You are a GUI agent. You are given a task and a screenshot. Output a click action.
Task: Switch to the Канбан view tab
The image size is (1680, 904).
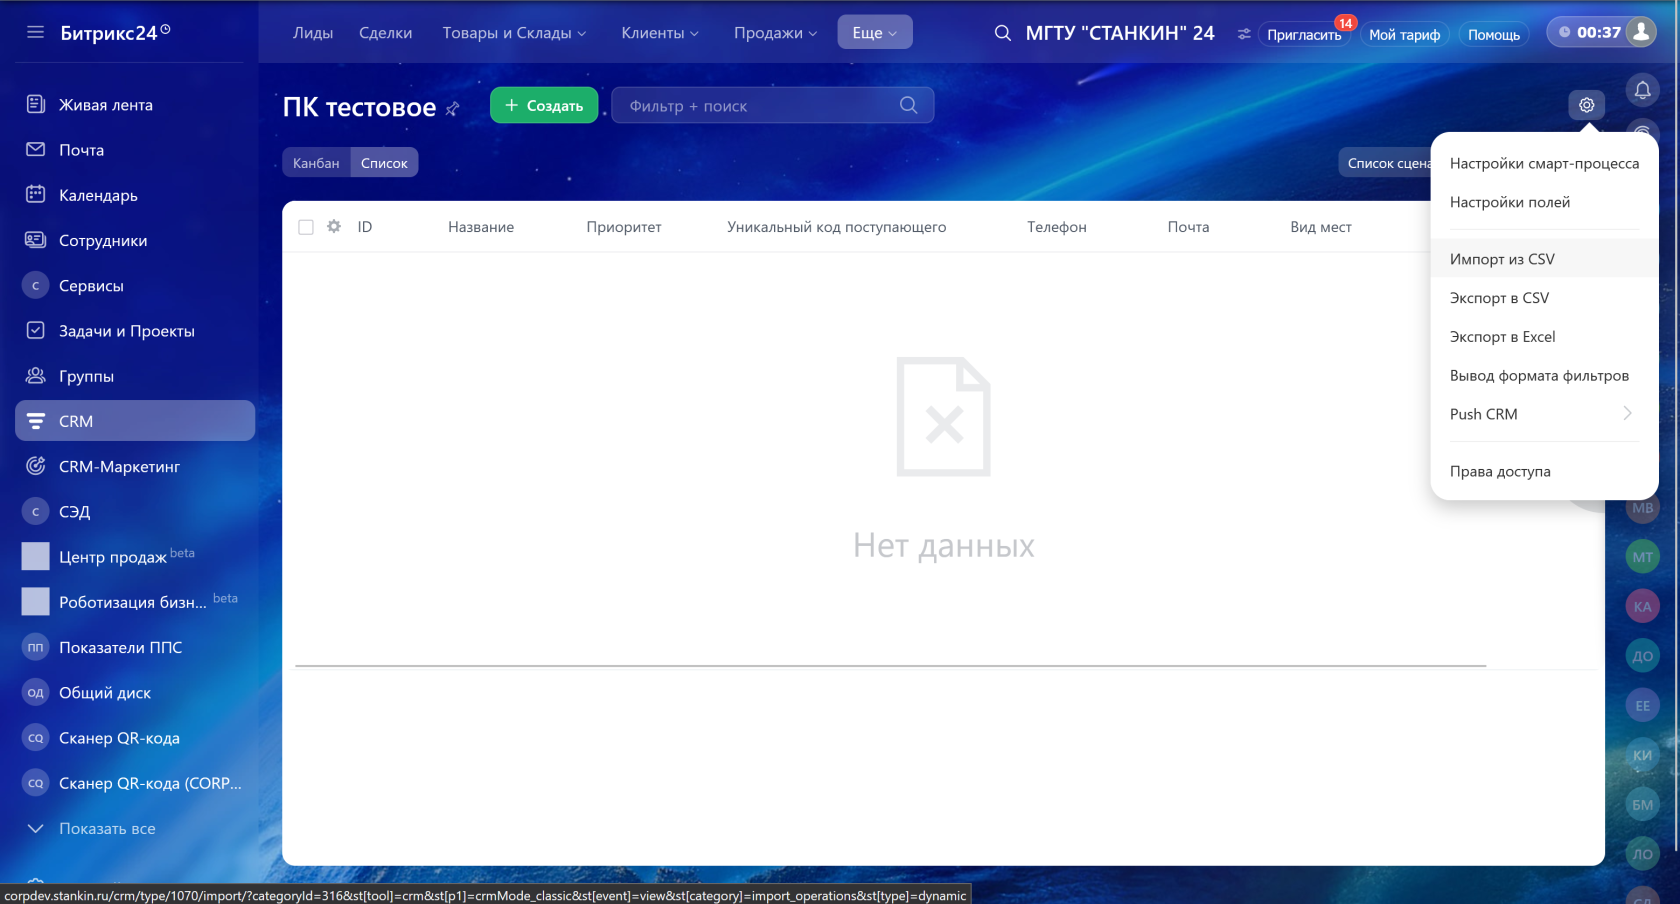[x=316, y=162]
